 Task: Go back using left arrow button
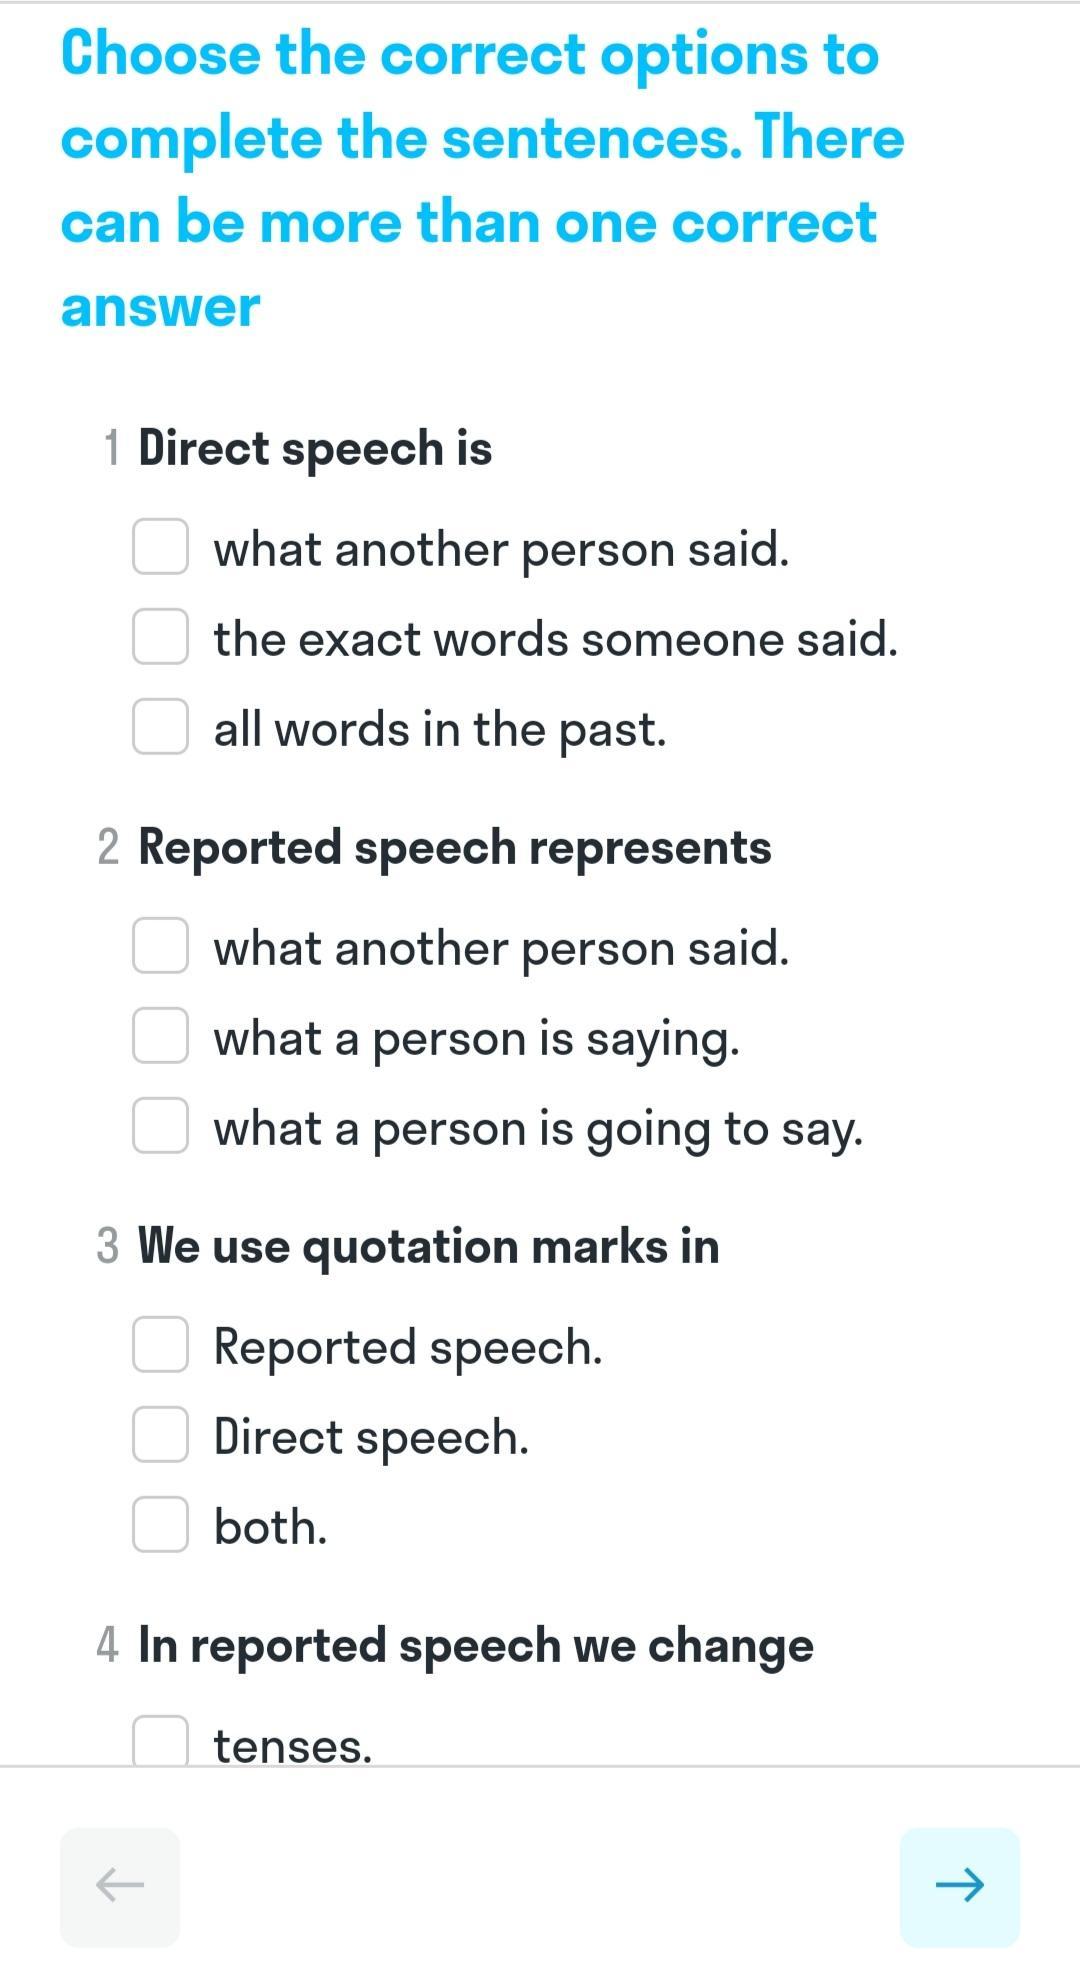click(120, 1886)
